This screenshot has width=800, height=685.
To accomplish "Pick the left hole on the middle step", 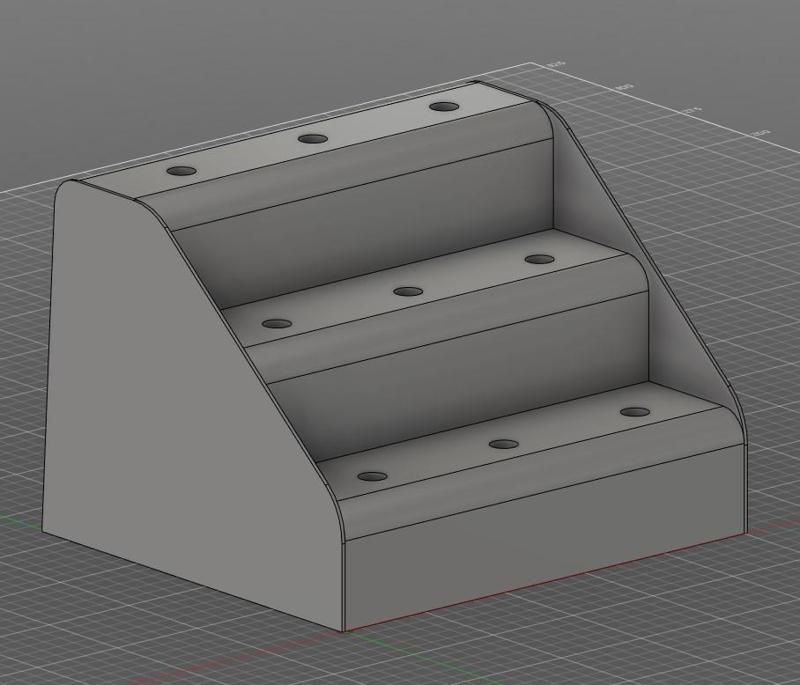I will pos(277,324).
